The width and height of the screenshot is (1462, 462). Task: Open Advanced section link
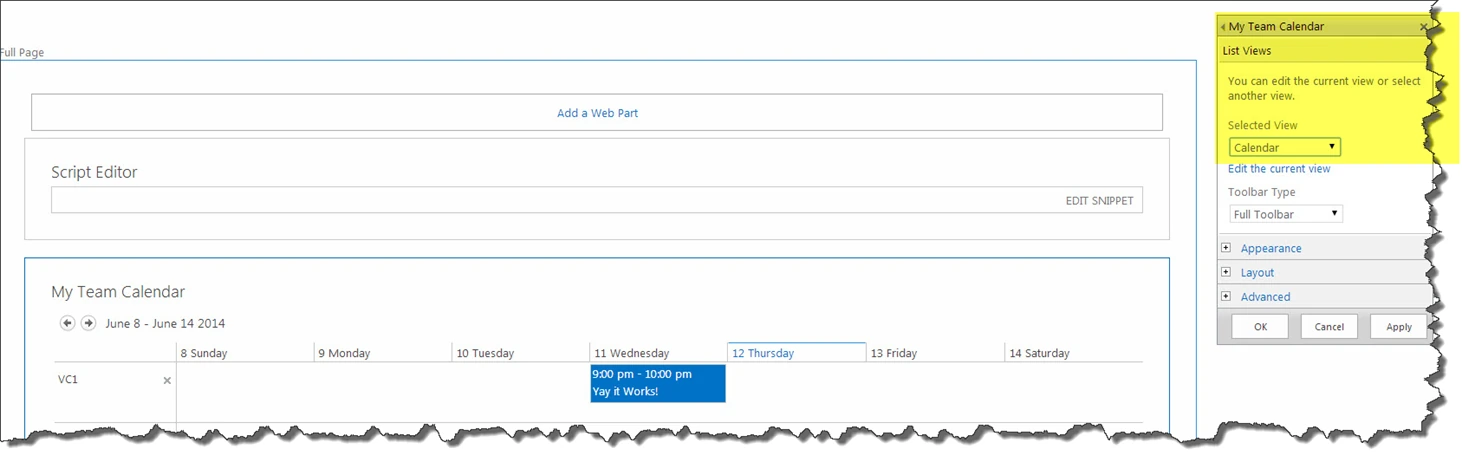pyautogui.click(x=1265, y=297)
